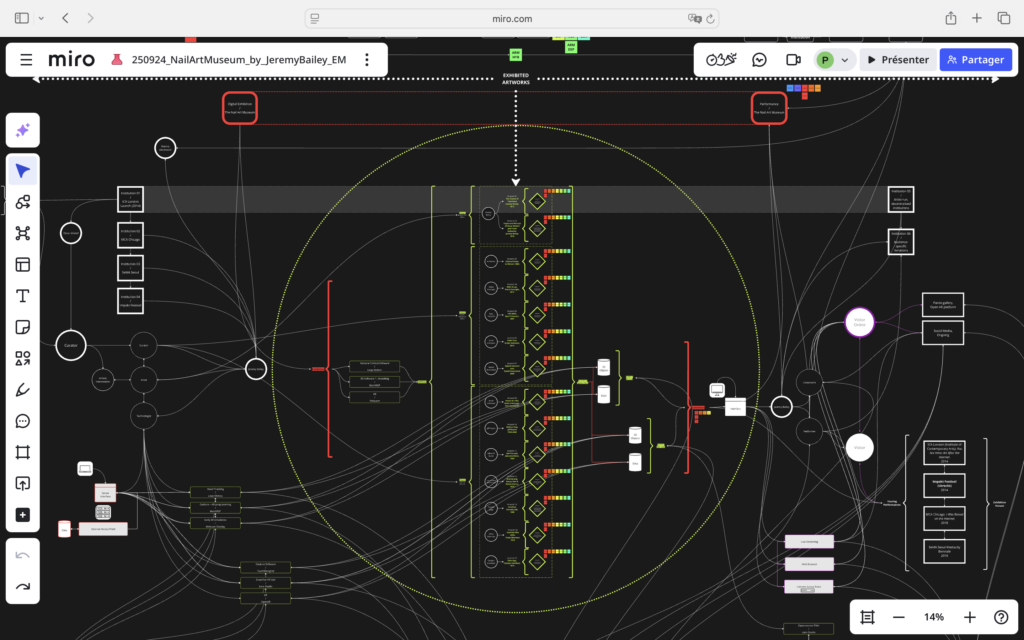The height and width of the screenshot is (640, 1024).
Task: Click the blue Partager button
Action: click(975, 60)
